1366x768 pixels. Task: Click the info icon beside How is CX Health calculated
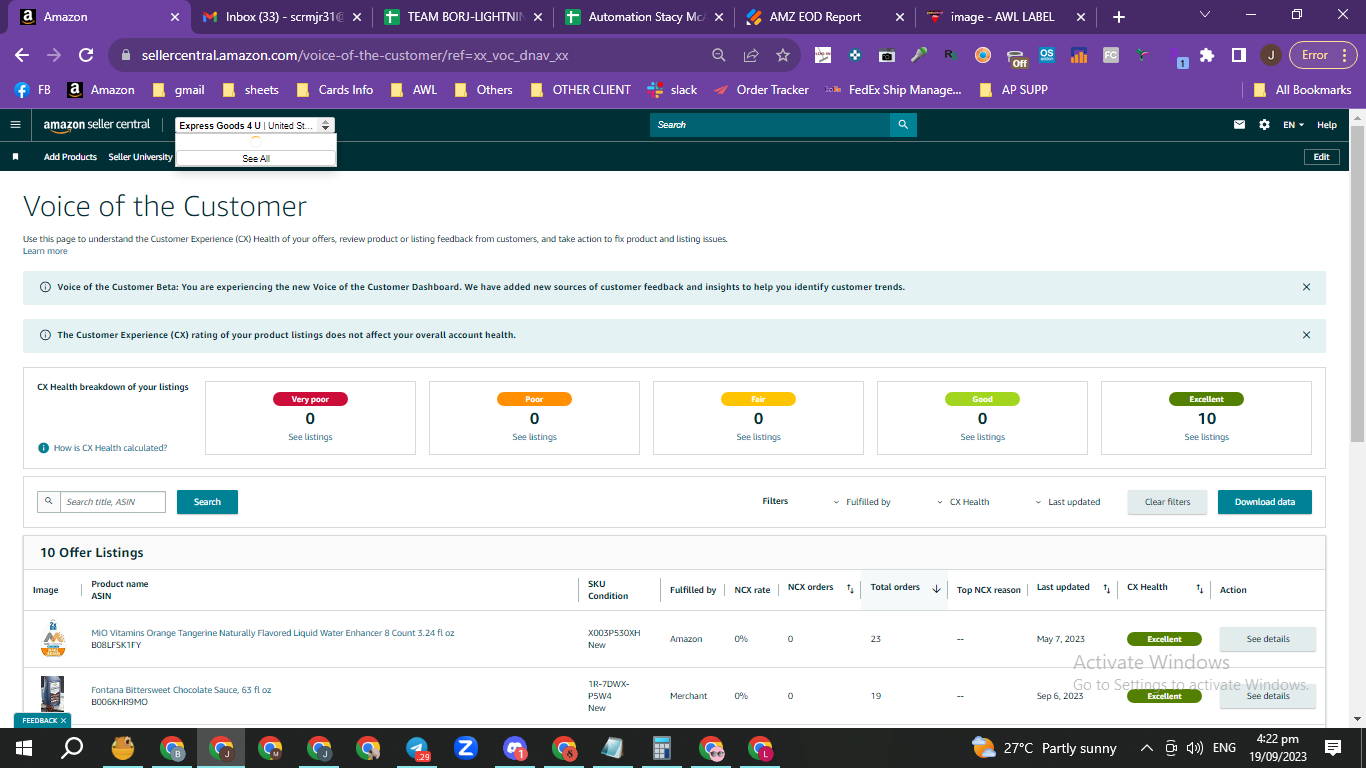[43, 448]
